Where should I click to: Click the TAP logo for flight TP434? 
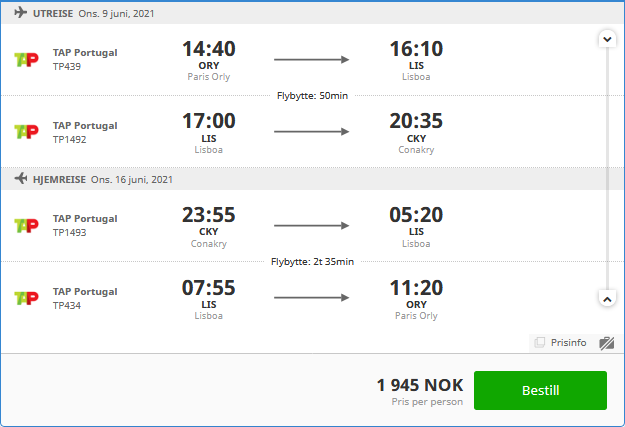click(26, 298)
